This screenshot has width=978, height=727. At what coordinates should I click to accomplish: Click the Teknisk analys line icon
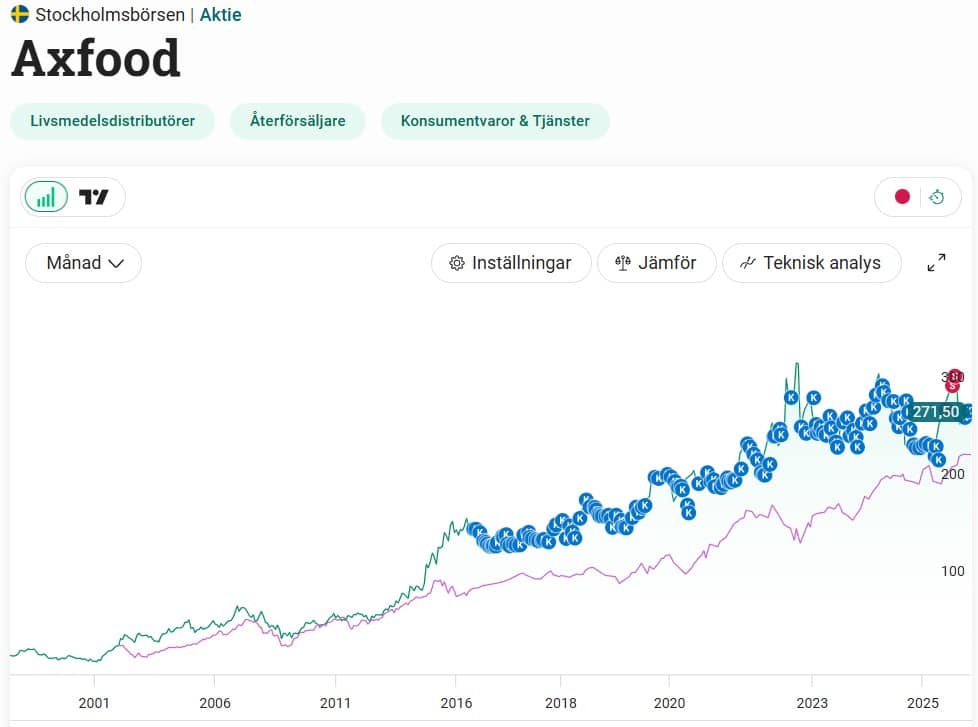pos(747,263)
